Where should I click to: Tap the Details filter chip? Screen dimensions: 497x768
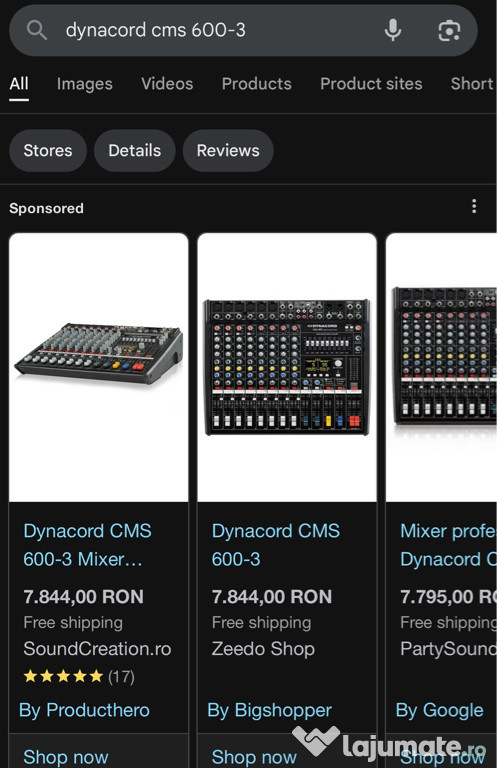pos(135,150)
